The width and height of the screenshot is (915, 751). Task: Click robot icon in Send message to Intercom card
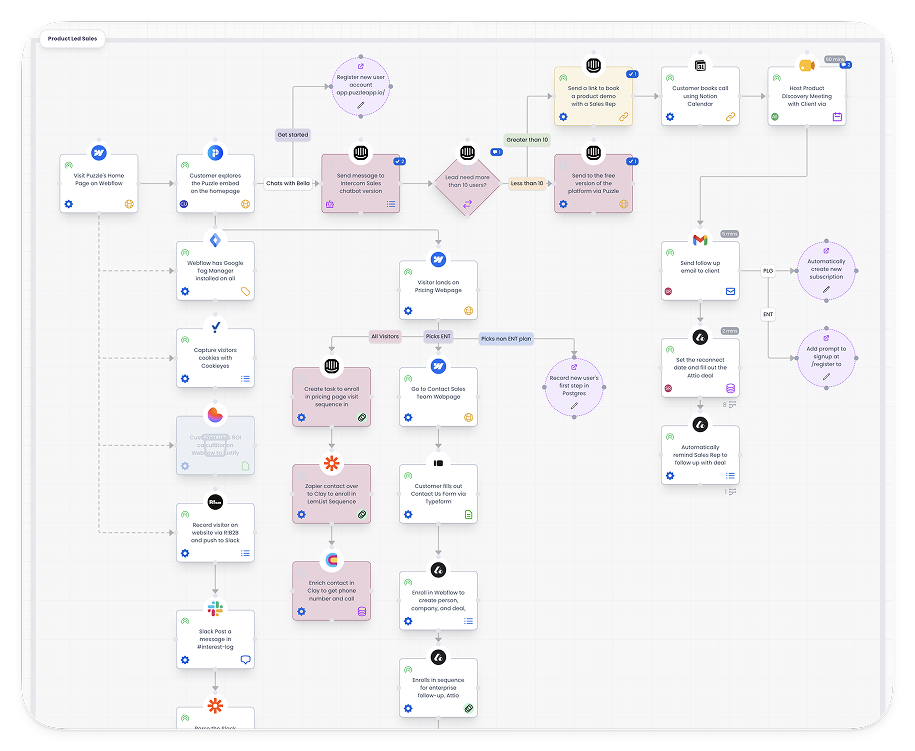(330, 204)
